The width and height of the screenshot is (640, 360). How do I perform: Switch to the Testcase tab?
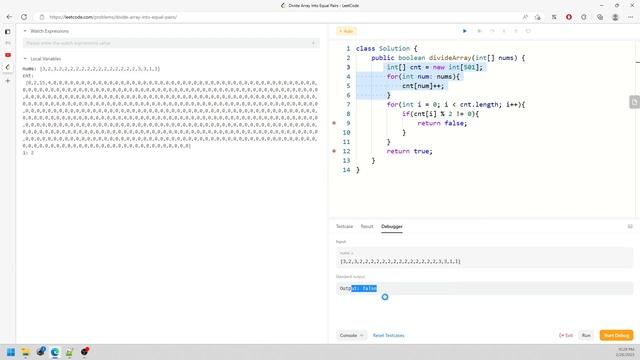344,227
